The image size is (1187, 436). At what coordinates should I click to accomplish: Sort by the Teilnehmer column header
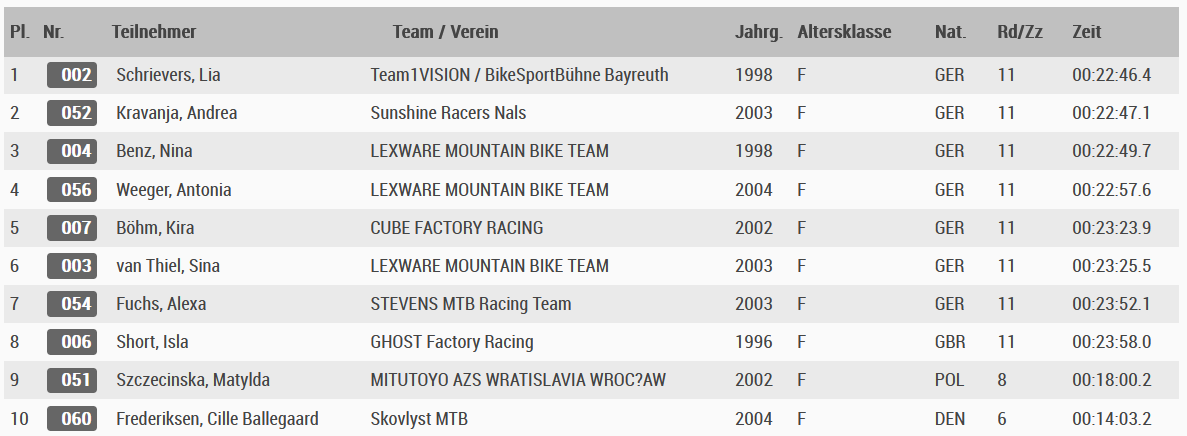coord(154,32)
